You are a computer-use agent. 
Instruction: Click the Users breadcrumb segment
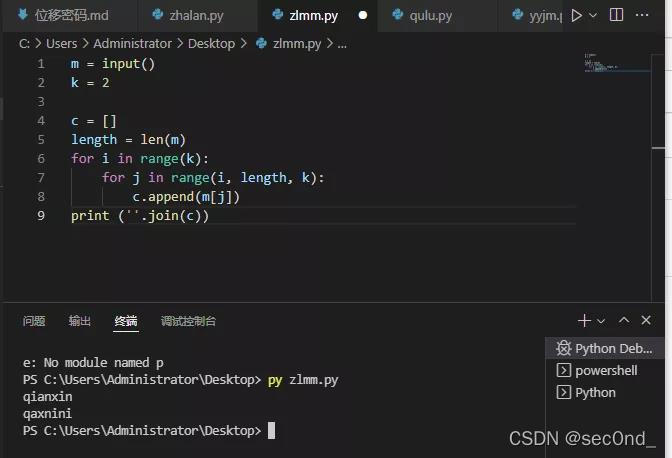click(62, 44)
